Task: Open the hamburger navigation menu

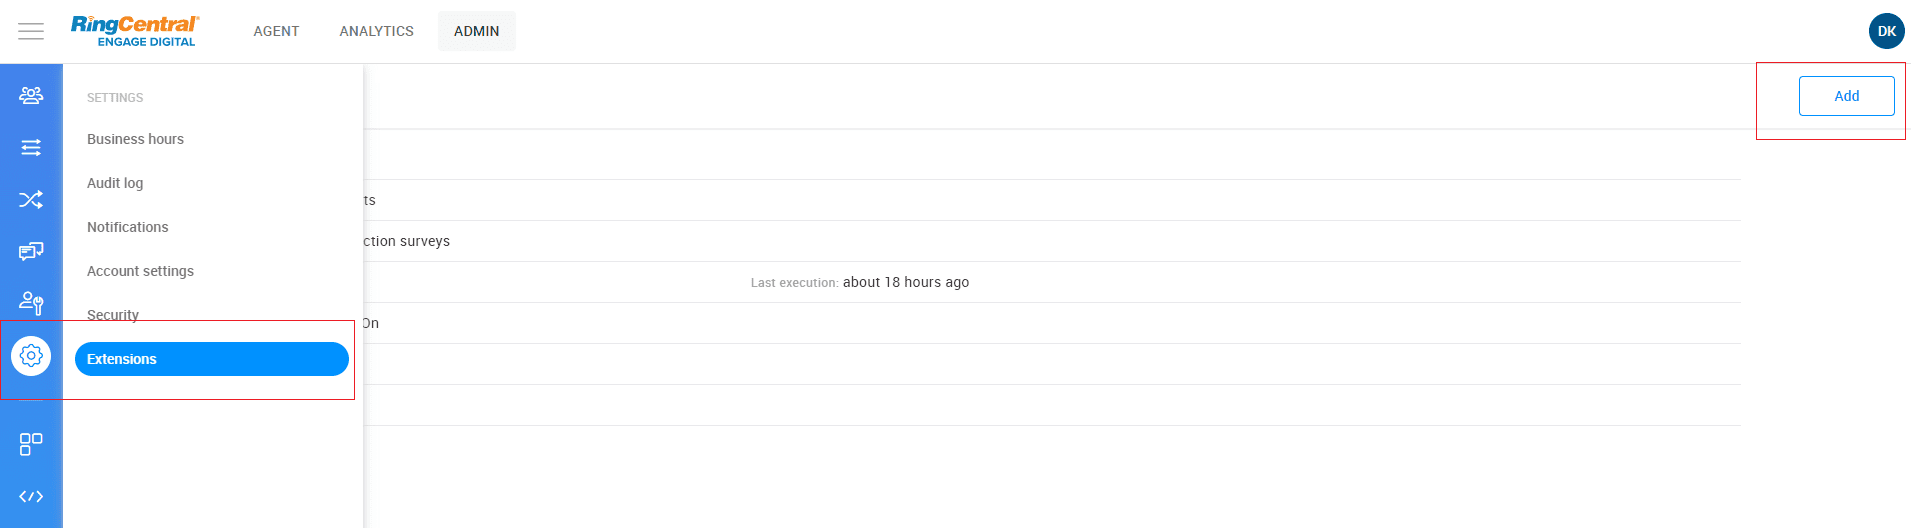Action: [31, 31]
